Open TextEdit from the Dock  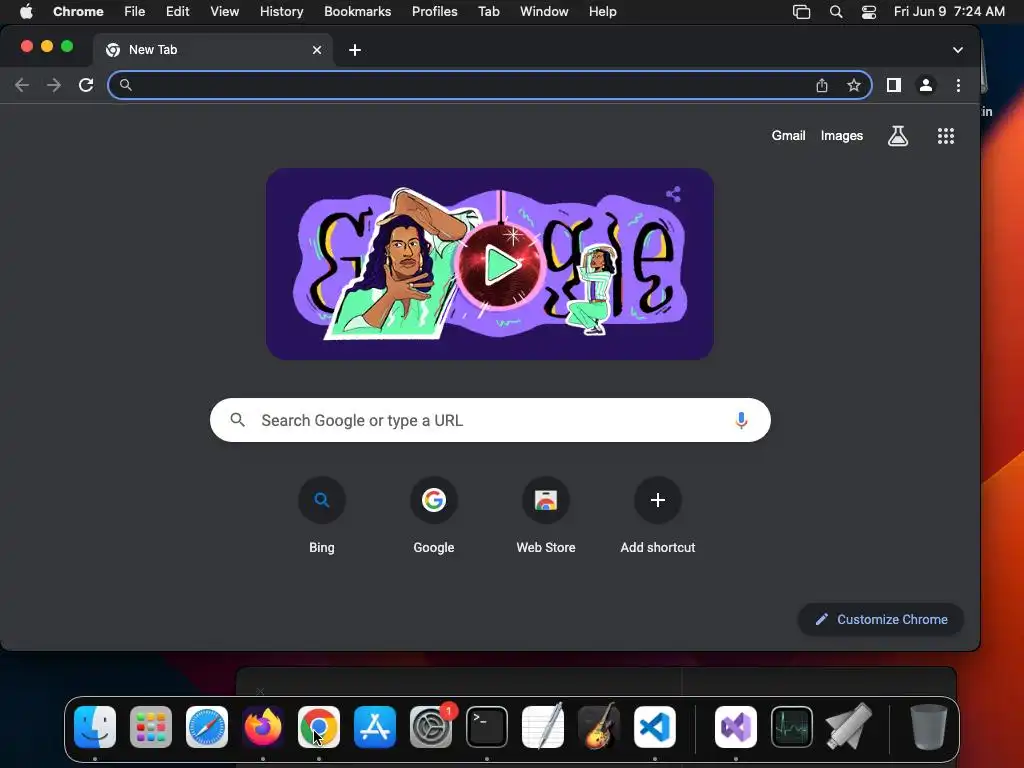point(543,726)
